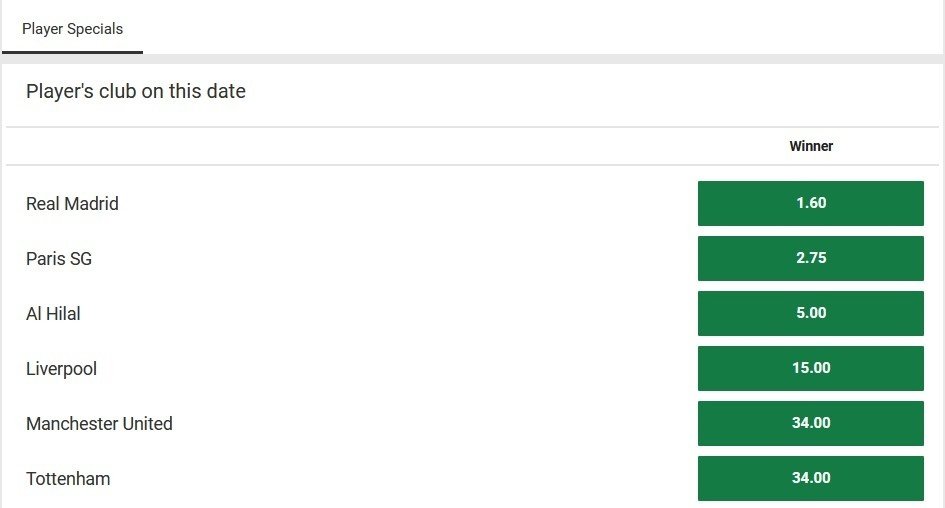945x508 pixels.
Task: Bet on Paris SG at 2.75
Action: pos(810,258)
